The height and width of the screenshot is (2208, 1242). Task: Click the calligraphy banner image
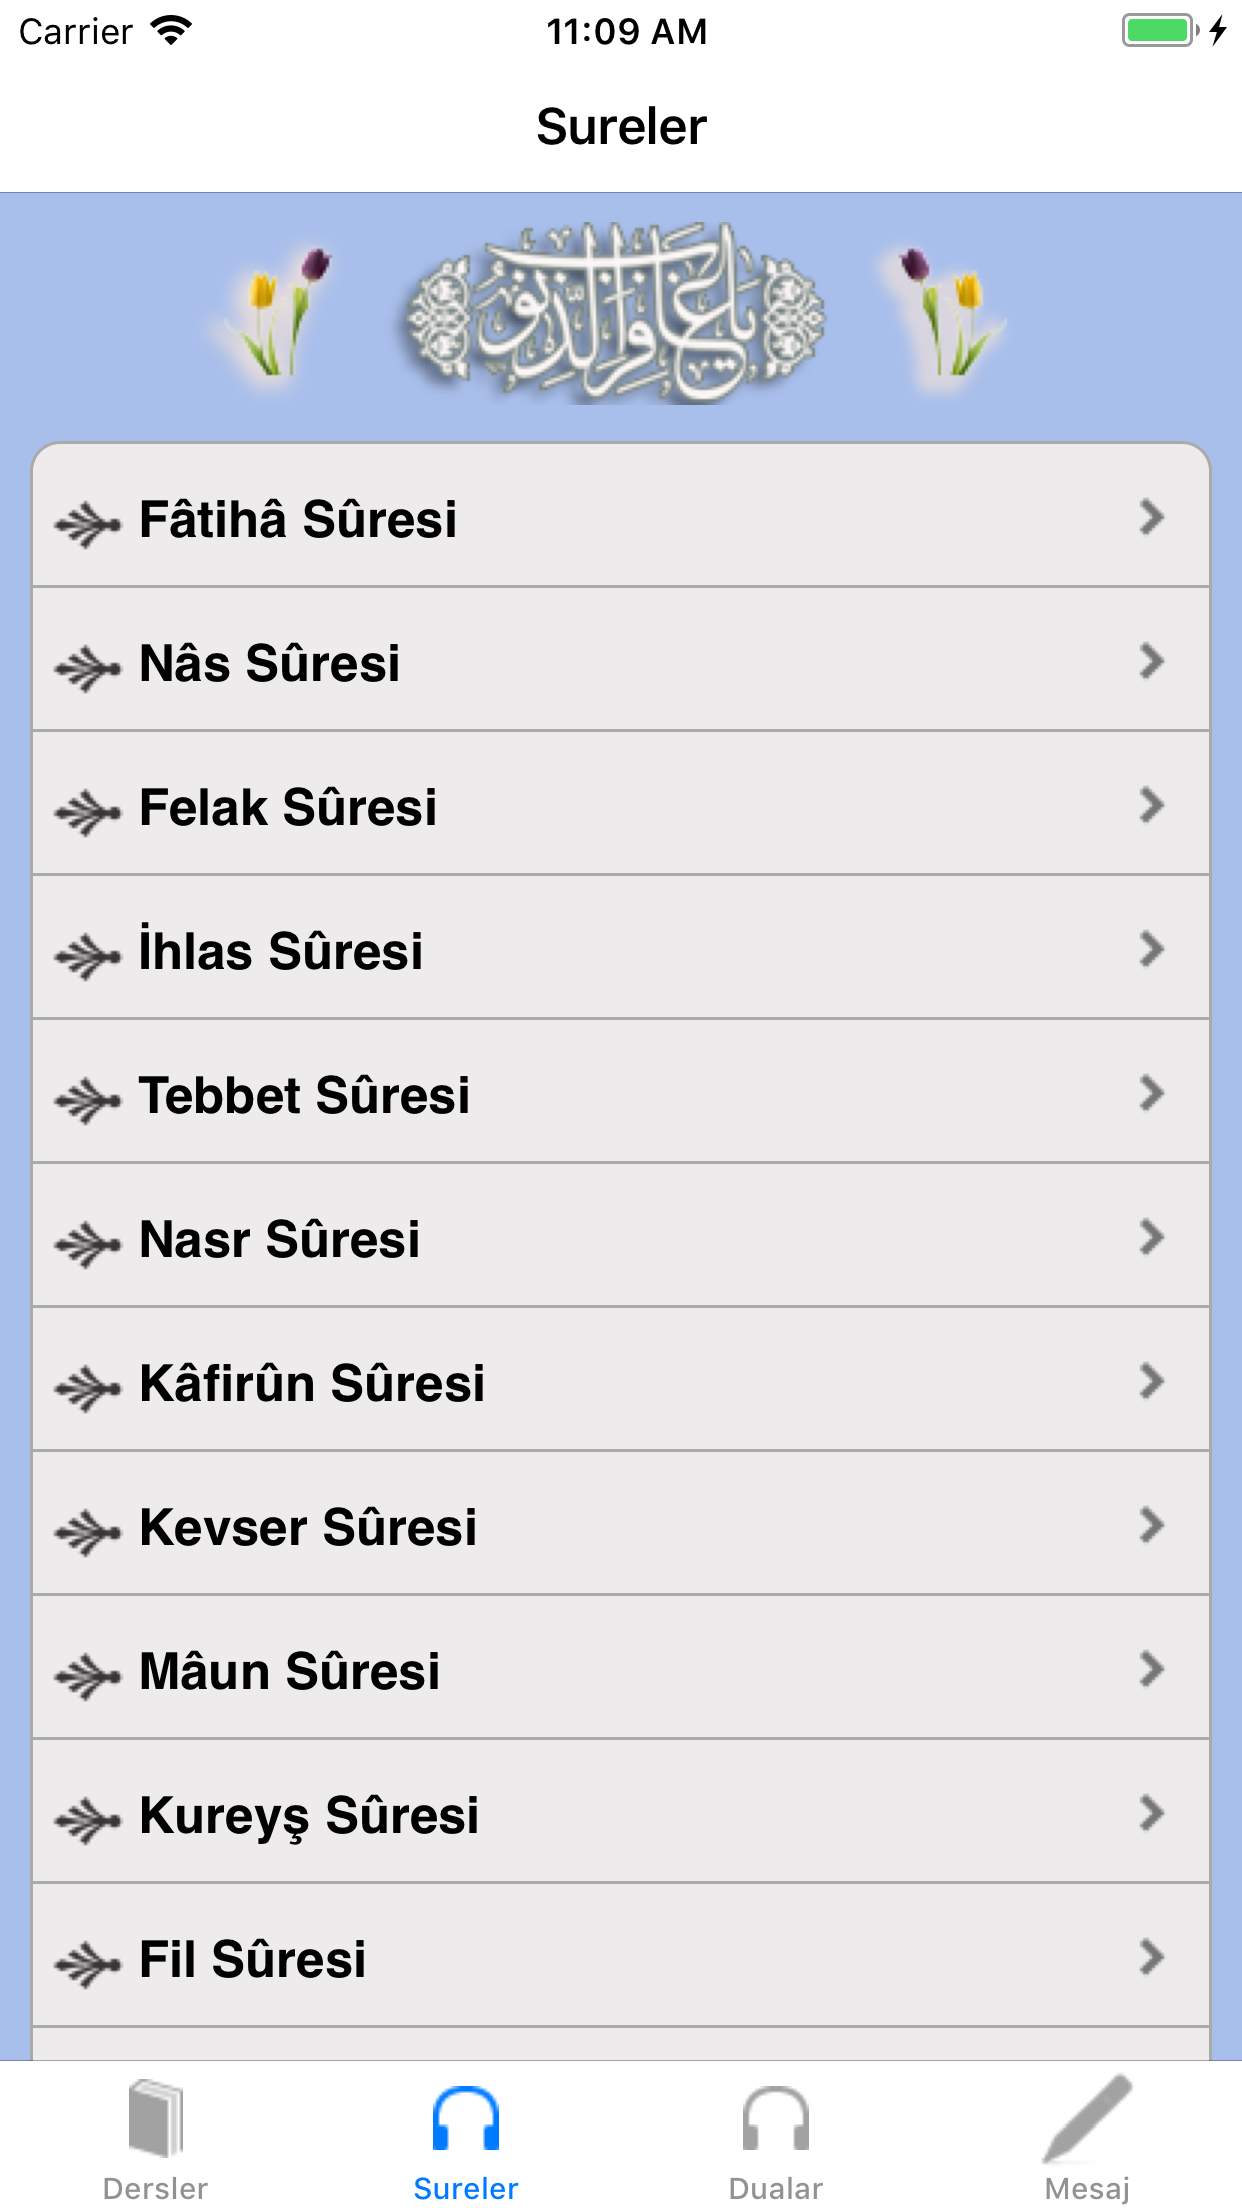click(615, 313)
